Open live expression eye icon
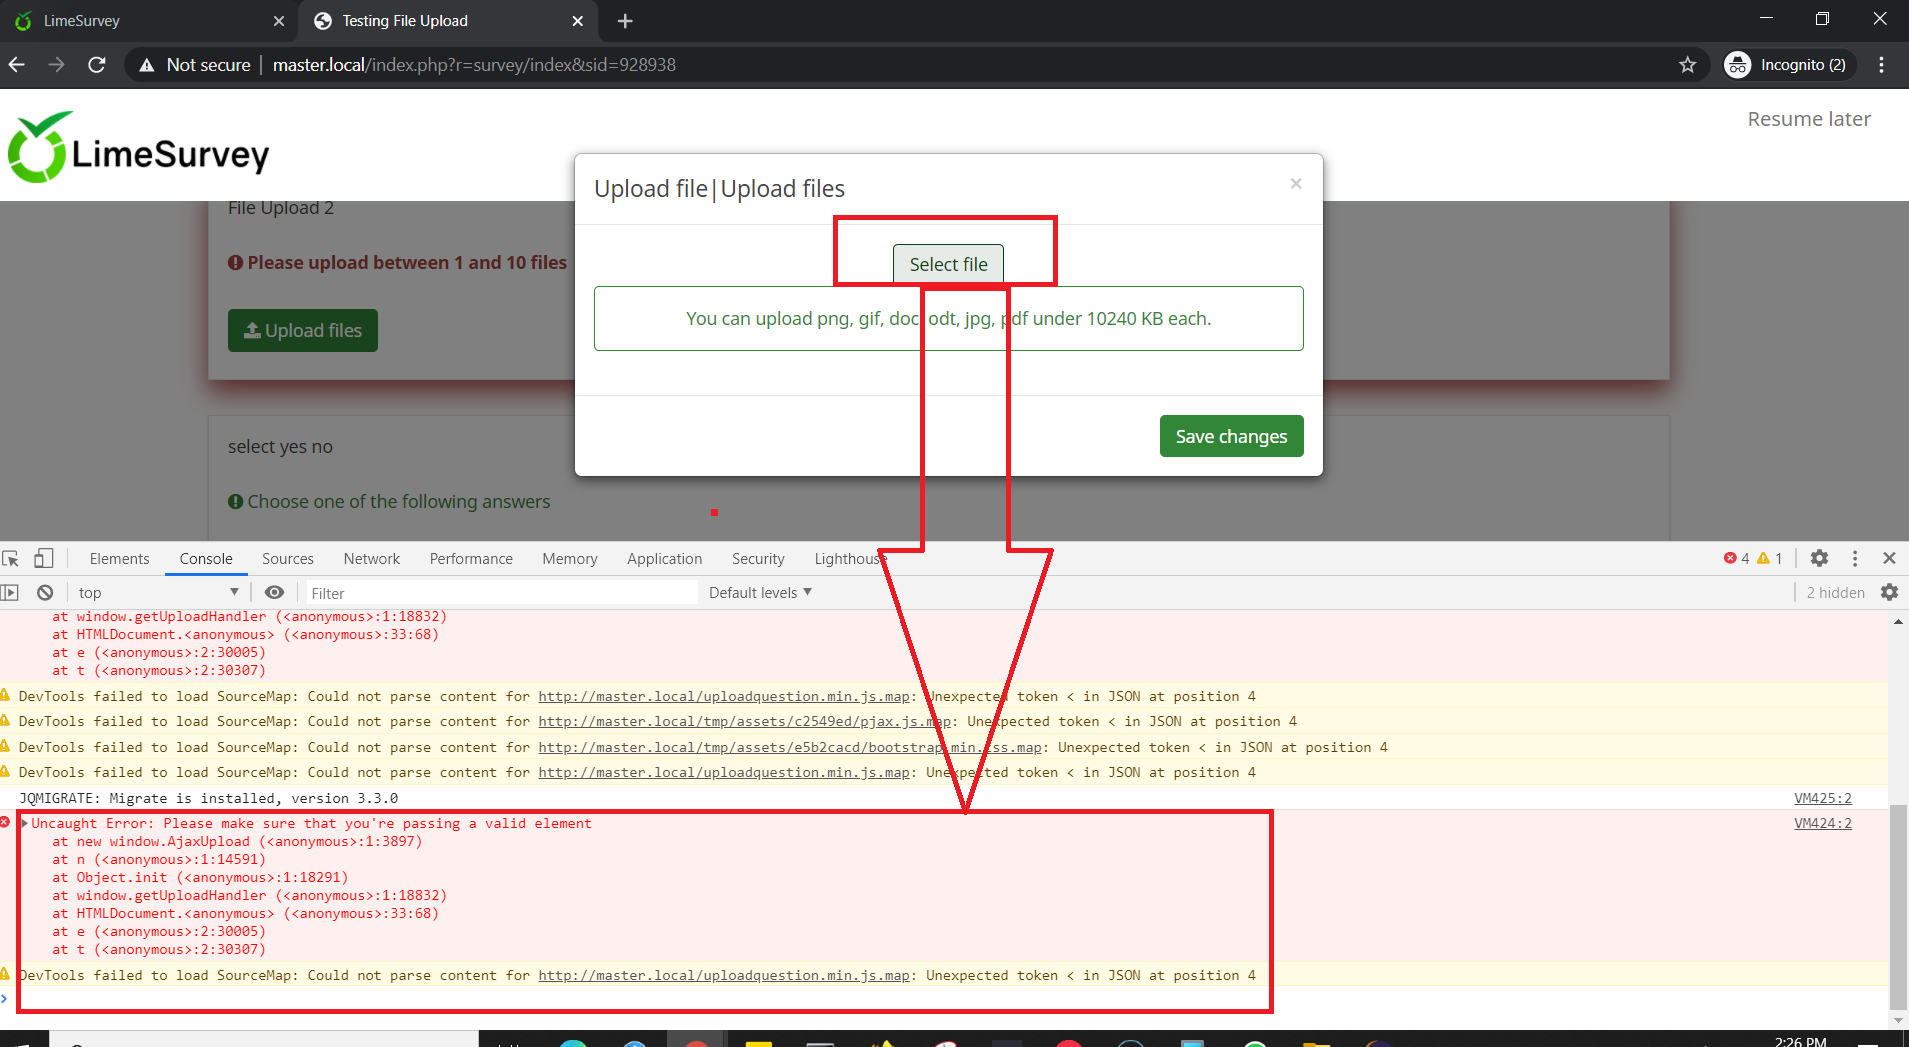The width and height of the screenshot is (1909, 1047). [274, 592]
